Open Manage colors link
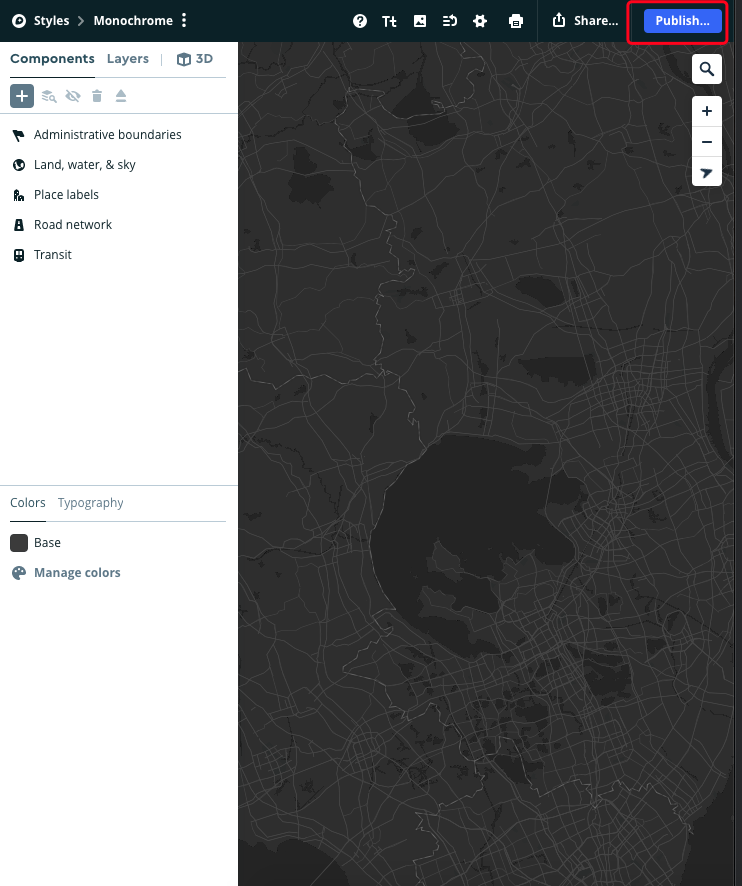Image resolution: width=742 pixels, height=886 pixels. point(77,573)
